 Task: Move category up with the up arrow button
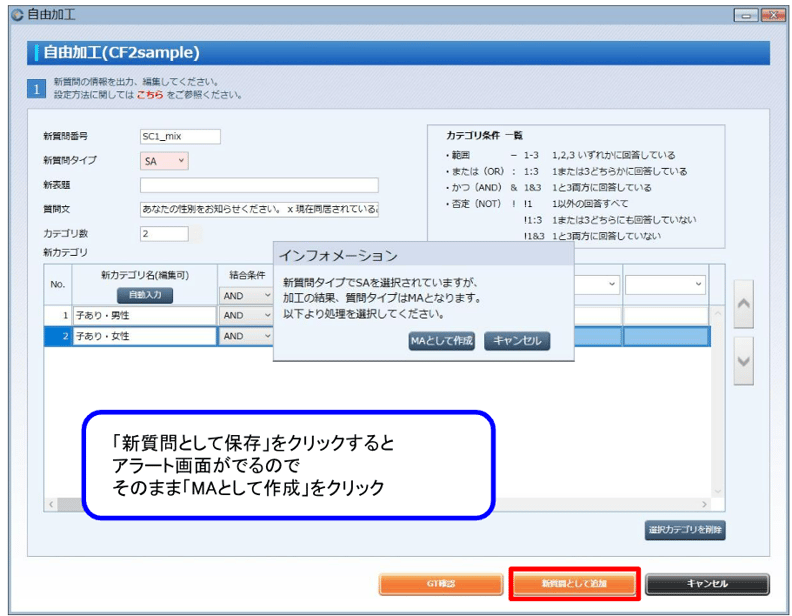744,304
